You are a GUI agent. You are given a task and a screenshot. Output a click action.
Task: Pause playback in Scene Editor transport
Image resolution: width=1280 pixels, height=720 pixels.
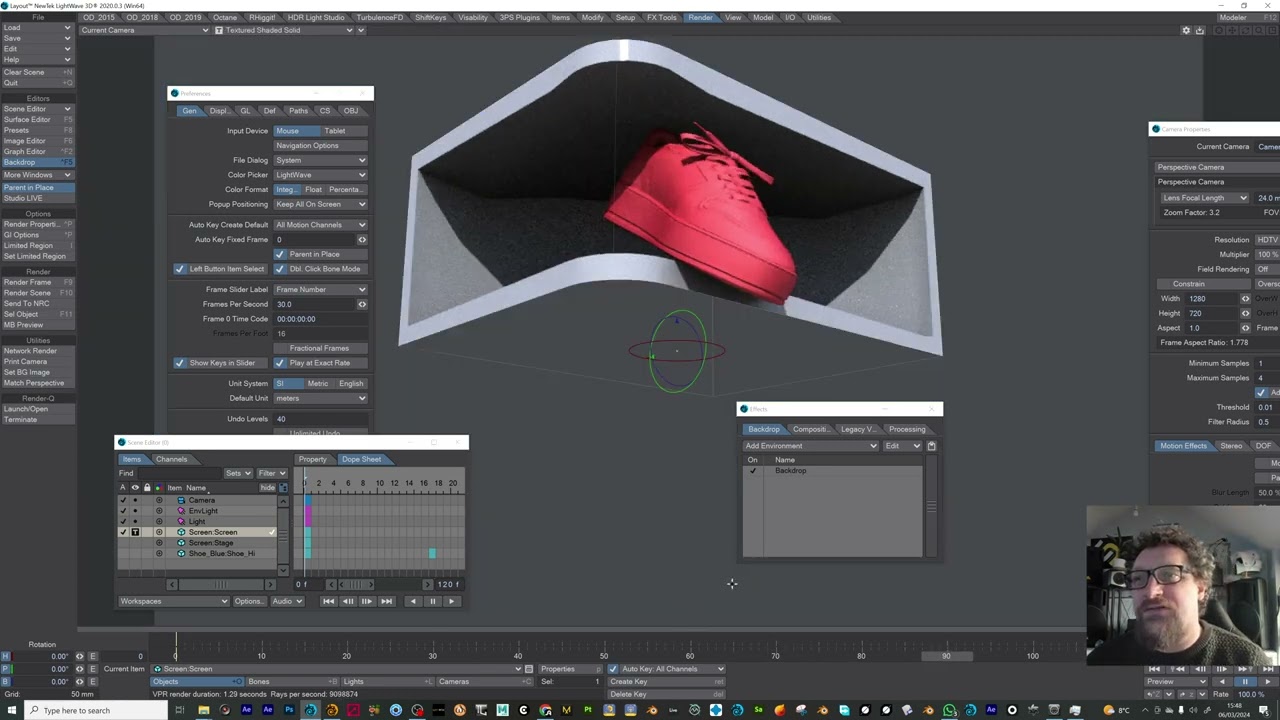(432, 601)
